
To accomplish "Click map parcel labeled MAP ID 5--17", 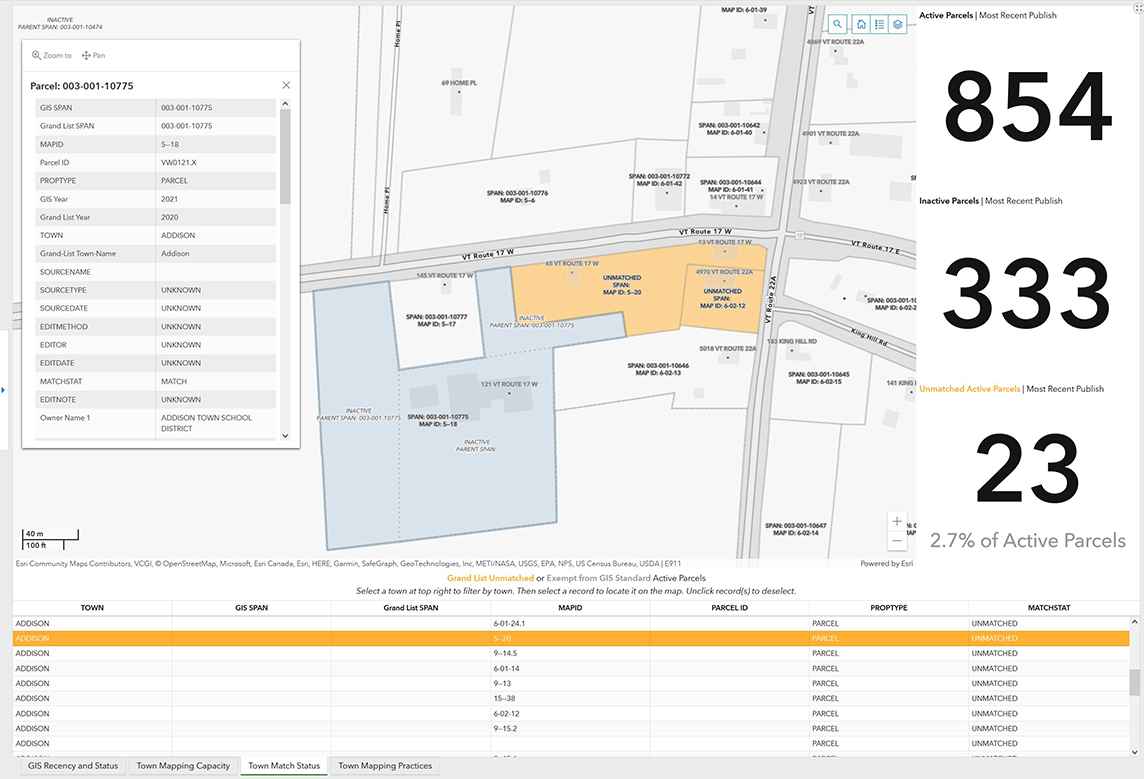I will click(436, 321).
